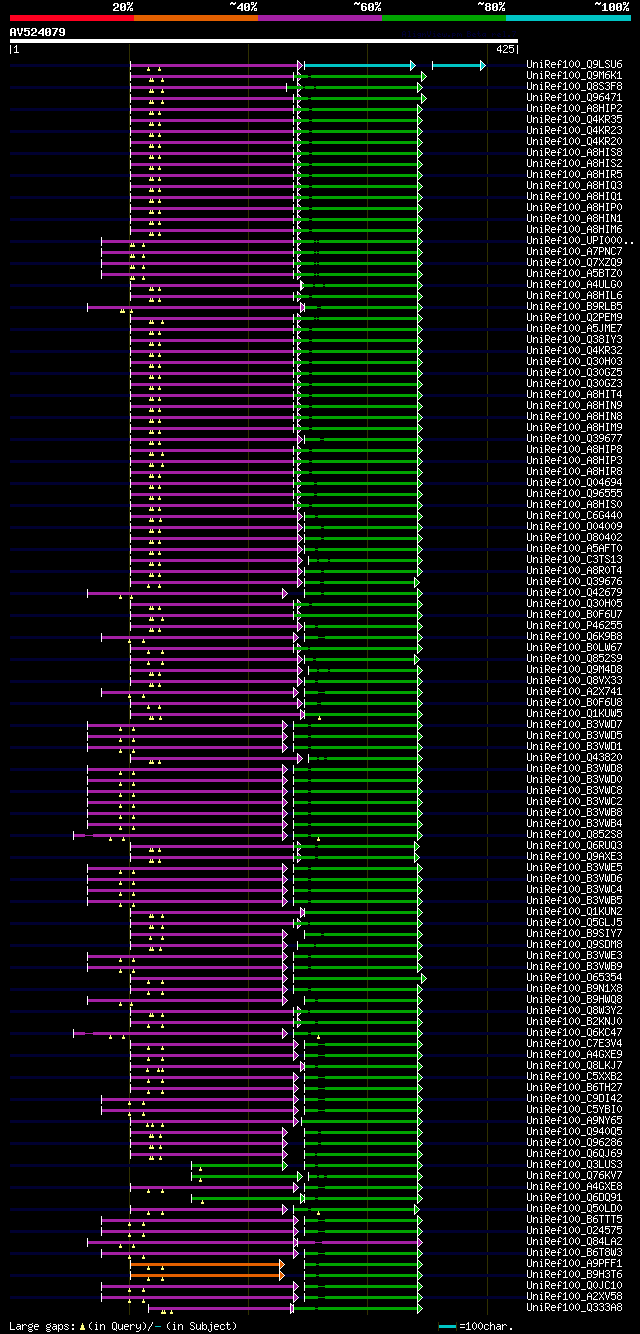
Task: Click label UniRef100_Q84LA2
Action: coord(574,1242)
